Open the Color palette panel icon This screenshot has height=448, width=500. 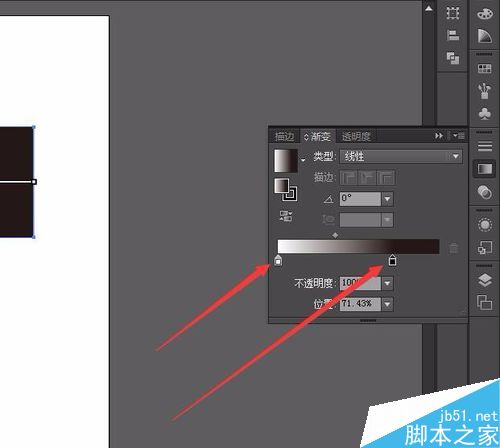click(x=485, y=14)
